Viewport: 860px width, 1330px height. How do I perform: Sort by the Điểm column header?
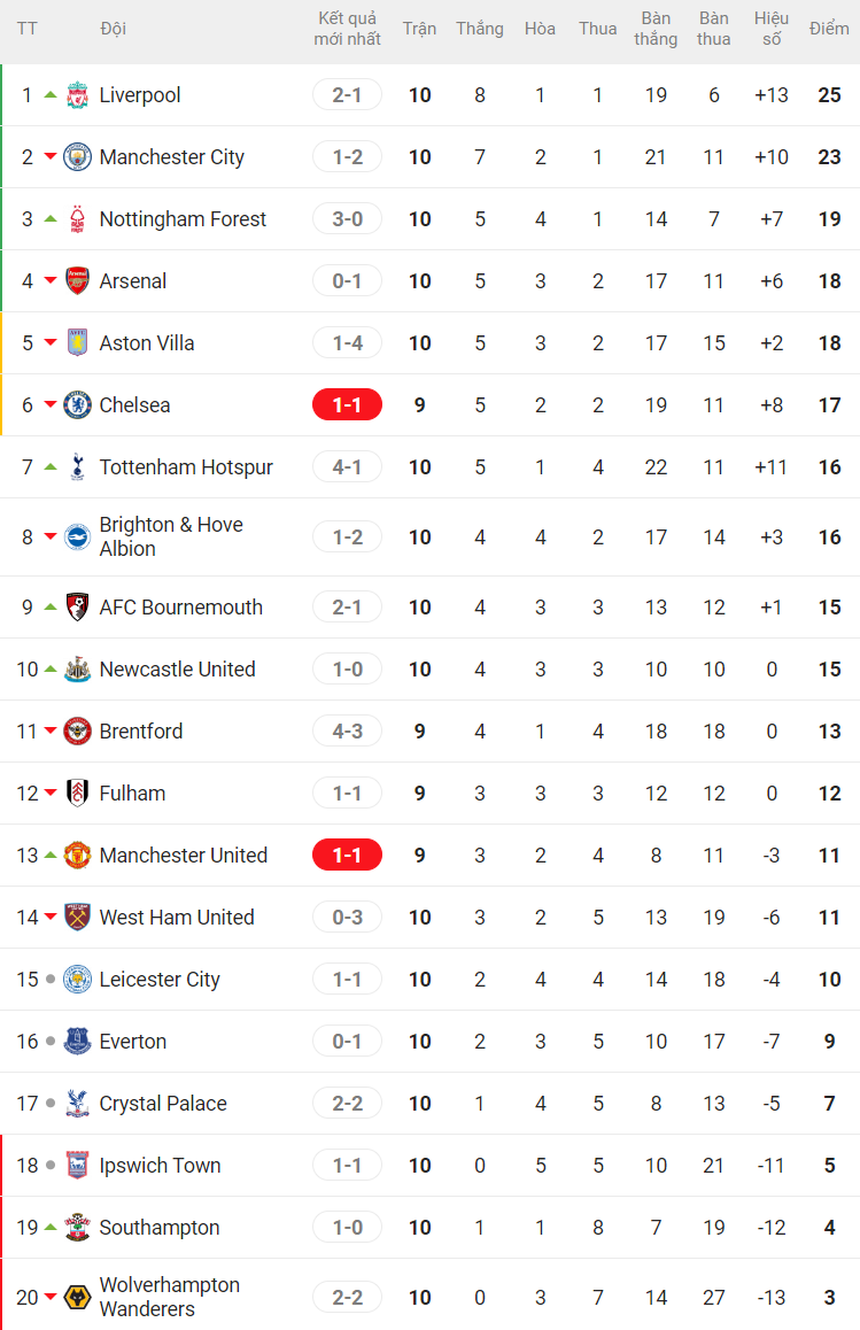pos(829,29)
